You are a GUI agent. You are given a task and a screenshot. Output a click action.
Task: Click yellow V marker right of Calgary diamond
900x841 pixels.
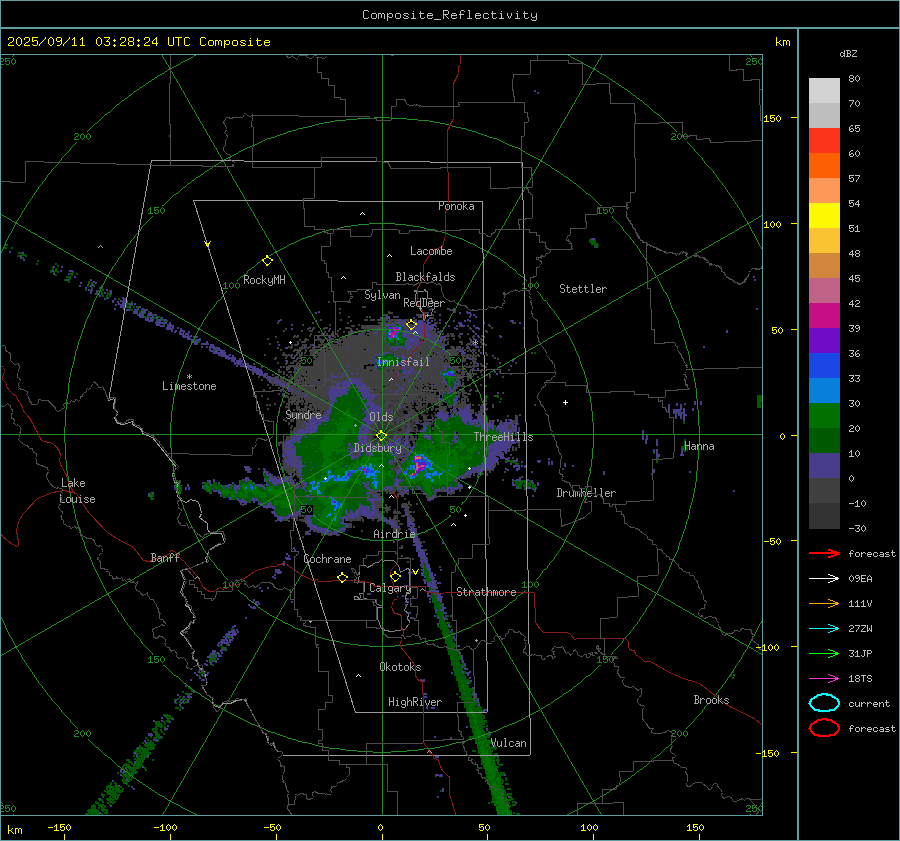(415, 572)
